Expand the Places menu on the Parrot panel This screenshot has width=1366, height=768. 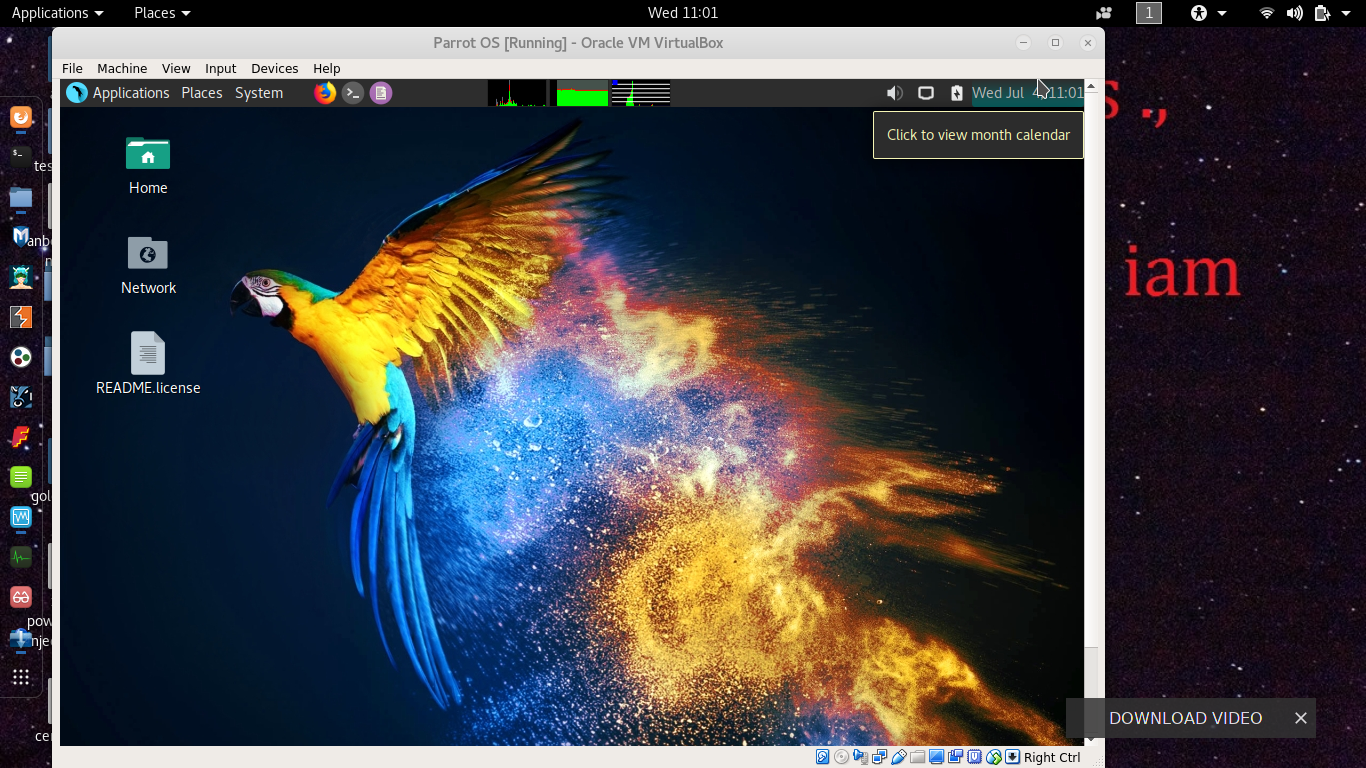(202, 92)
